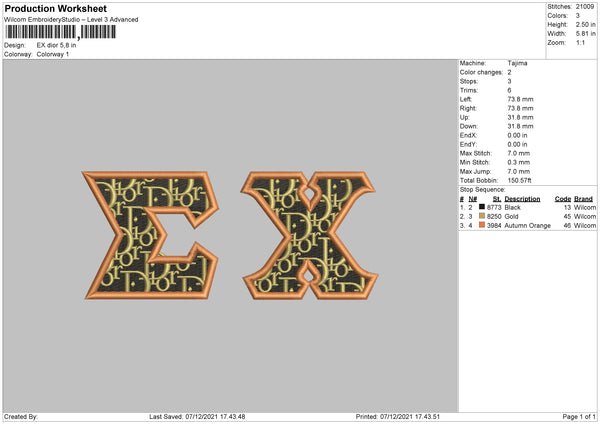600x424 pixels.
Task: Click the EndY value 0.00 in
Action: pyautogui.click(x=517, y=145)
